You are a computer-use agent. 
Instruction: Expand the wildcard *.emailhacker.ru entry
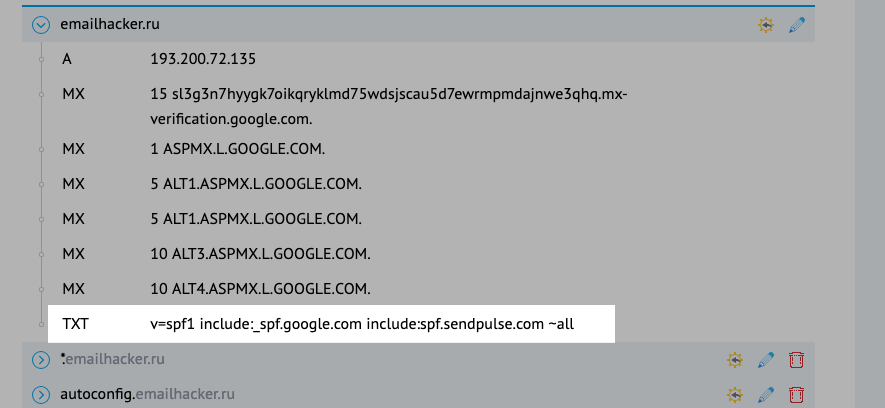(x=41, y=359)
